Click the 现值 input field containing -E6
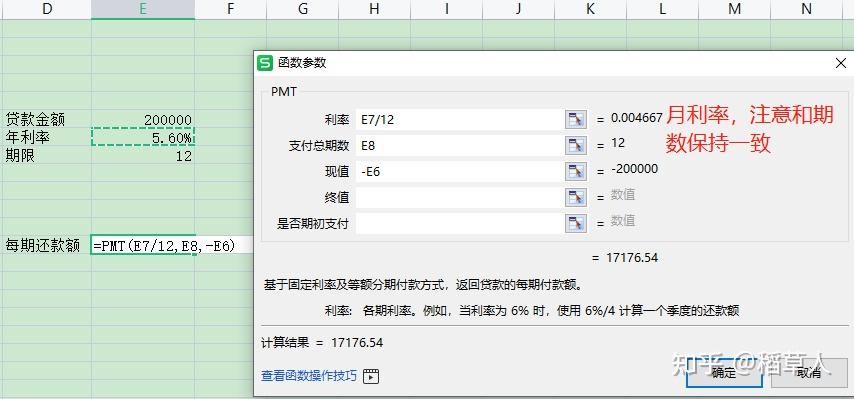This screenshot has width=854, height=399. click(460, 171)
